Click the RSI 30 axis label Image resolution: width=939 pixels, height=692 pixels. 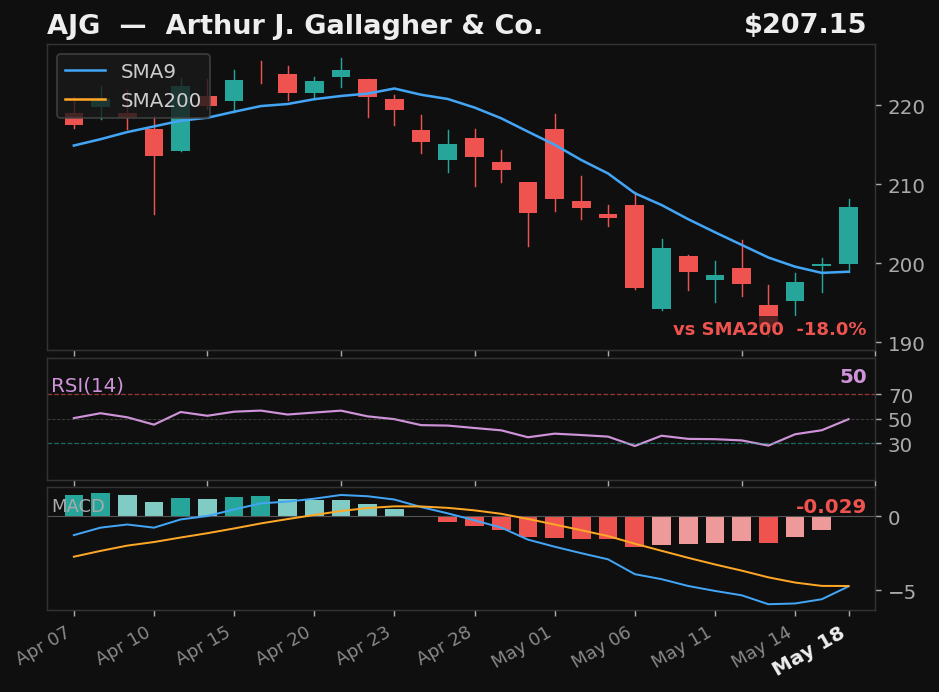900,445
